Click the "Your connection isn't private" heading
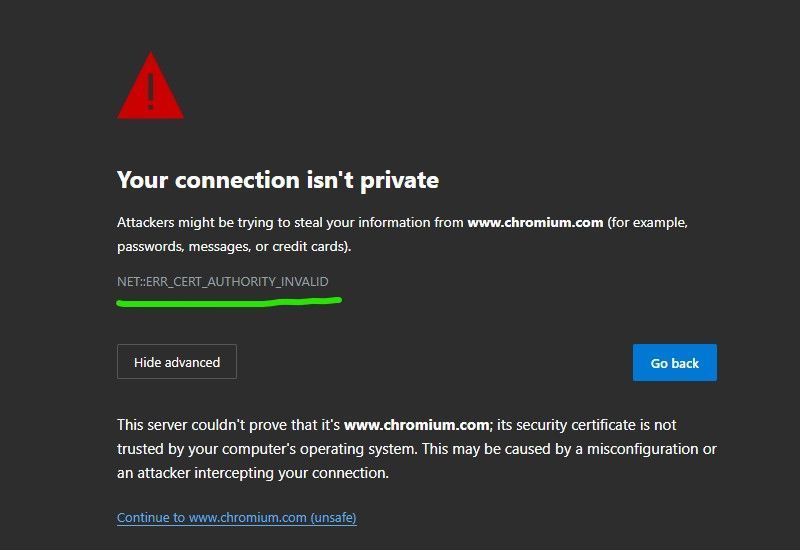The image size is (800, 550). click(277, 180)
